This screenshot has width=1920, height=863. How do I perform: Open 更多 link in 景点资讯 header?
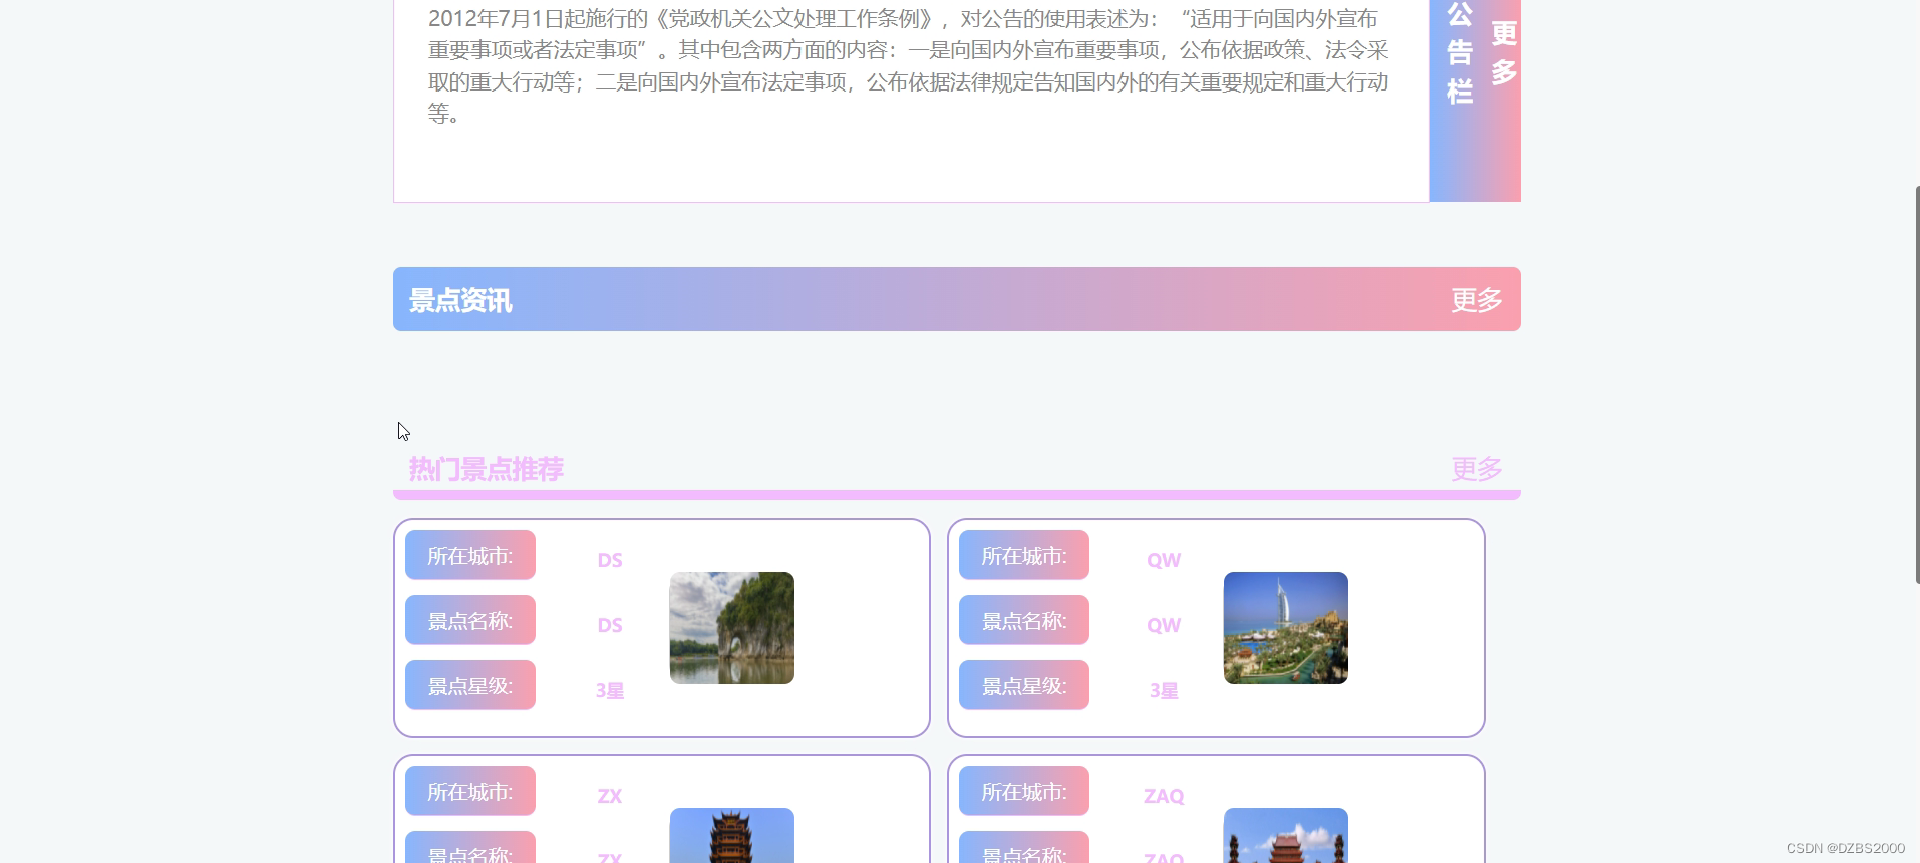(1476, 300)
